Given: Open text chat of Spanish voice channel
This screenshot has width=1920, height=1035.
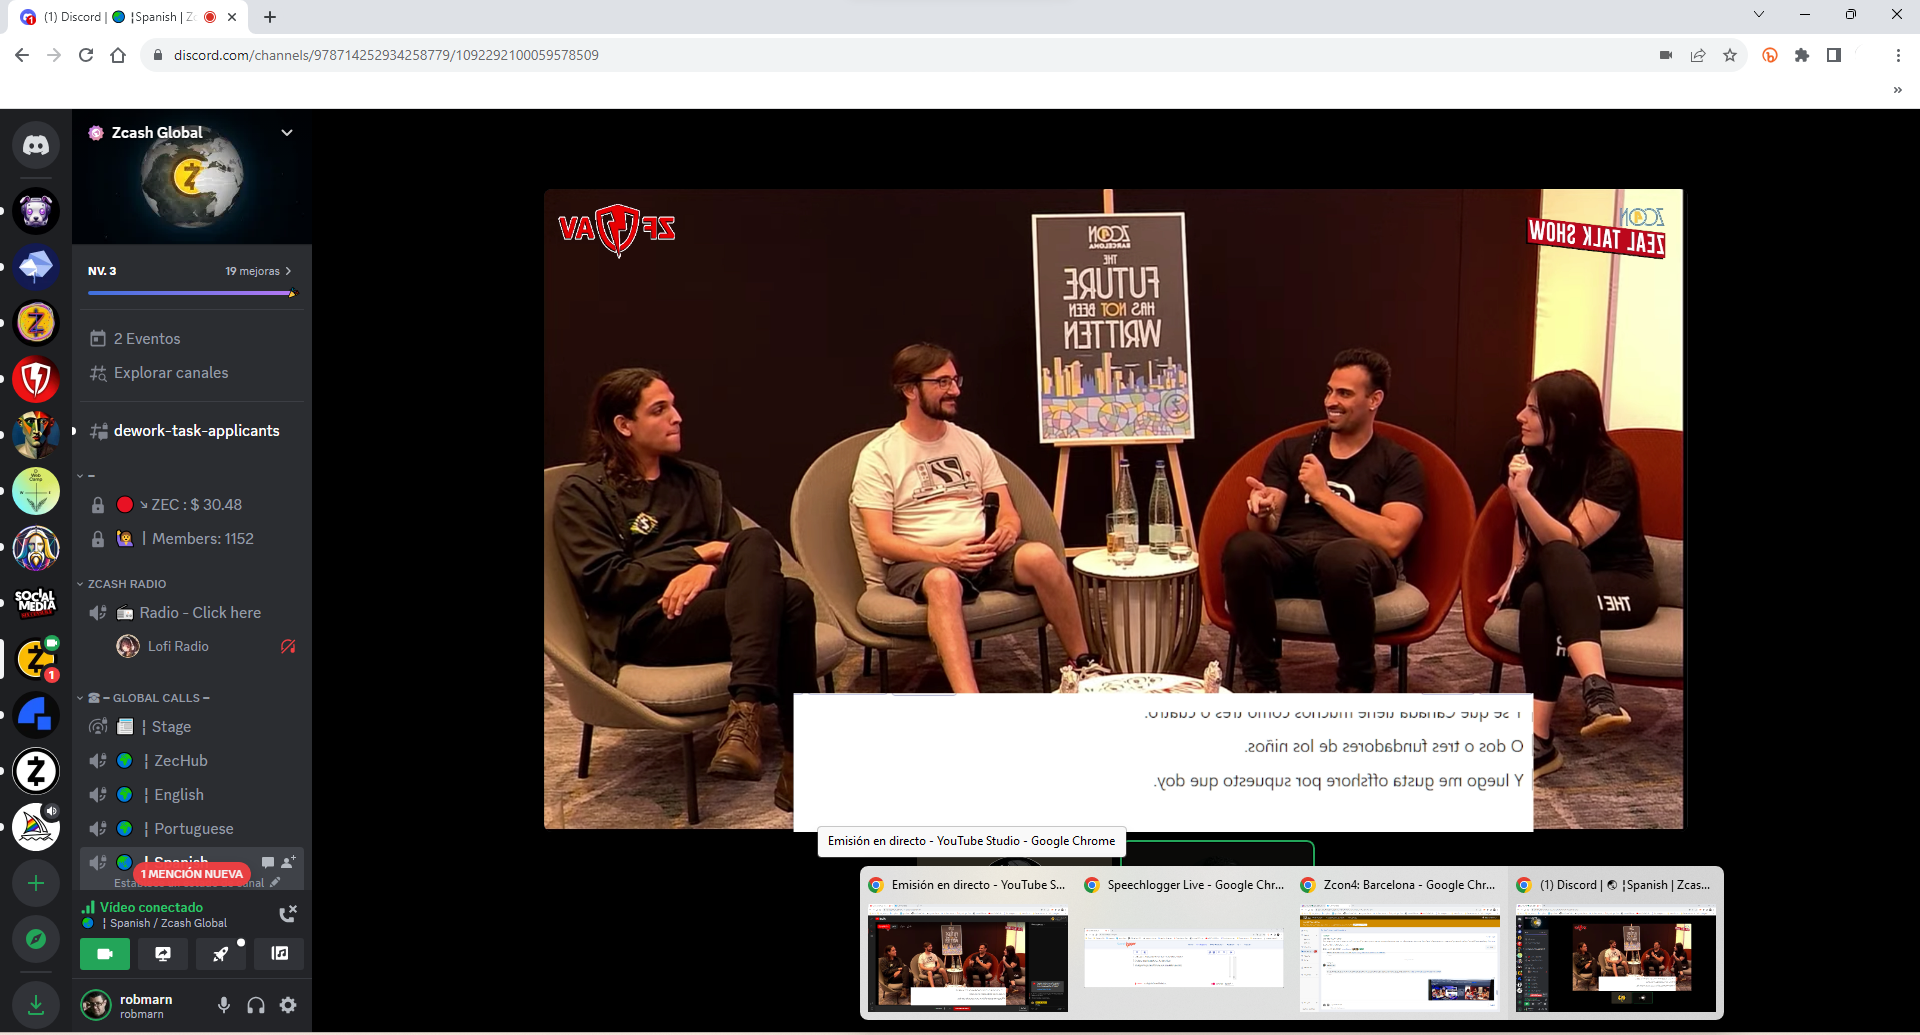Looking at the screenshot, I should pos(268,862).
